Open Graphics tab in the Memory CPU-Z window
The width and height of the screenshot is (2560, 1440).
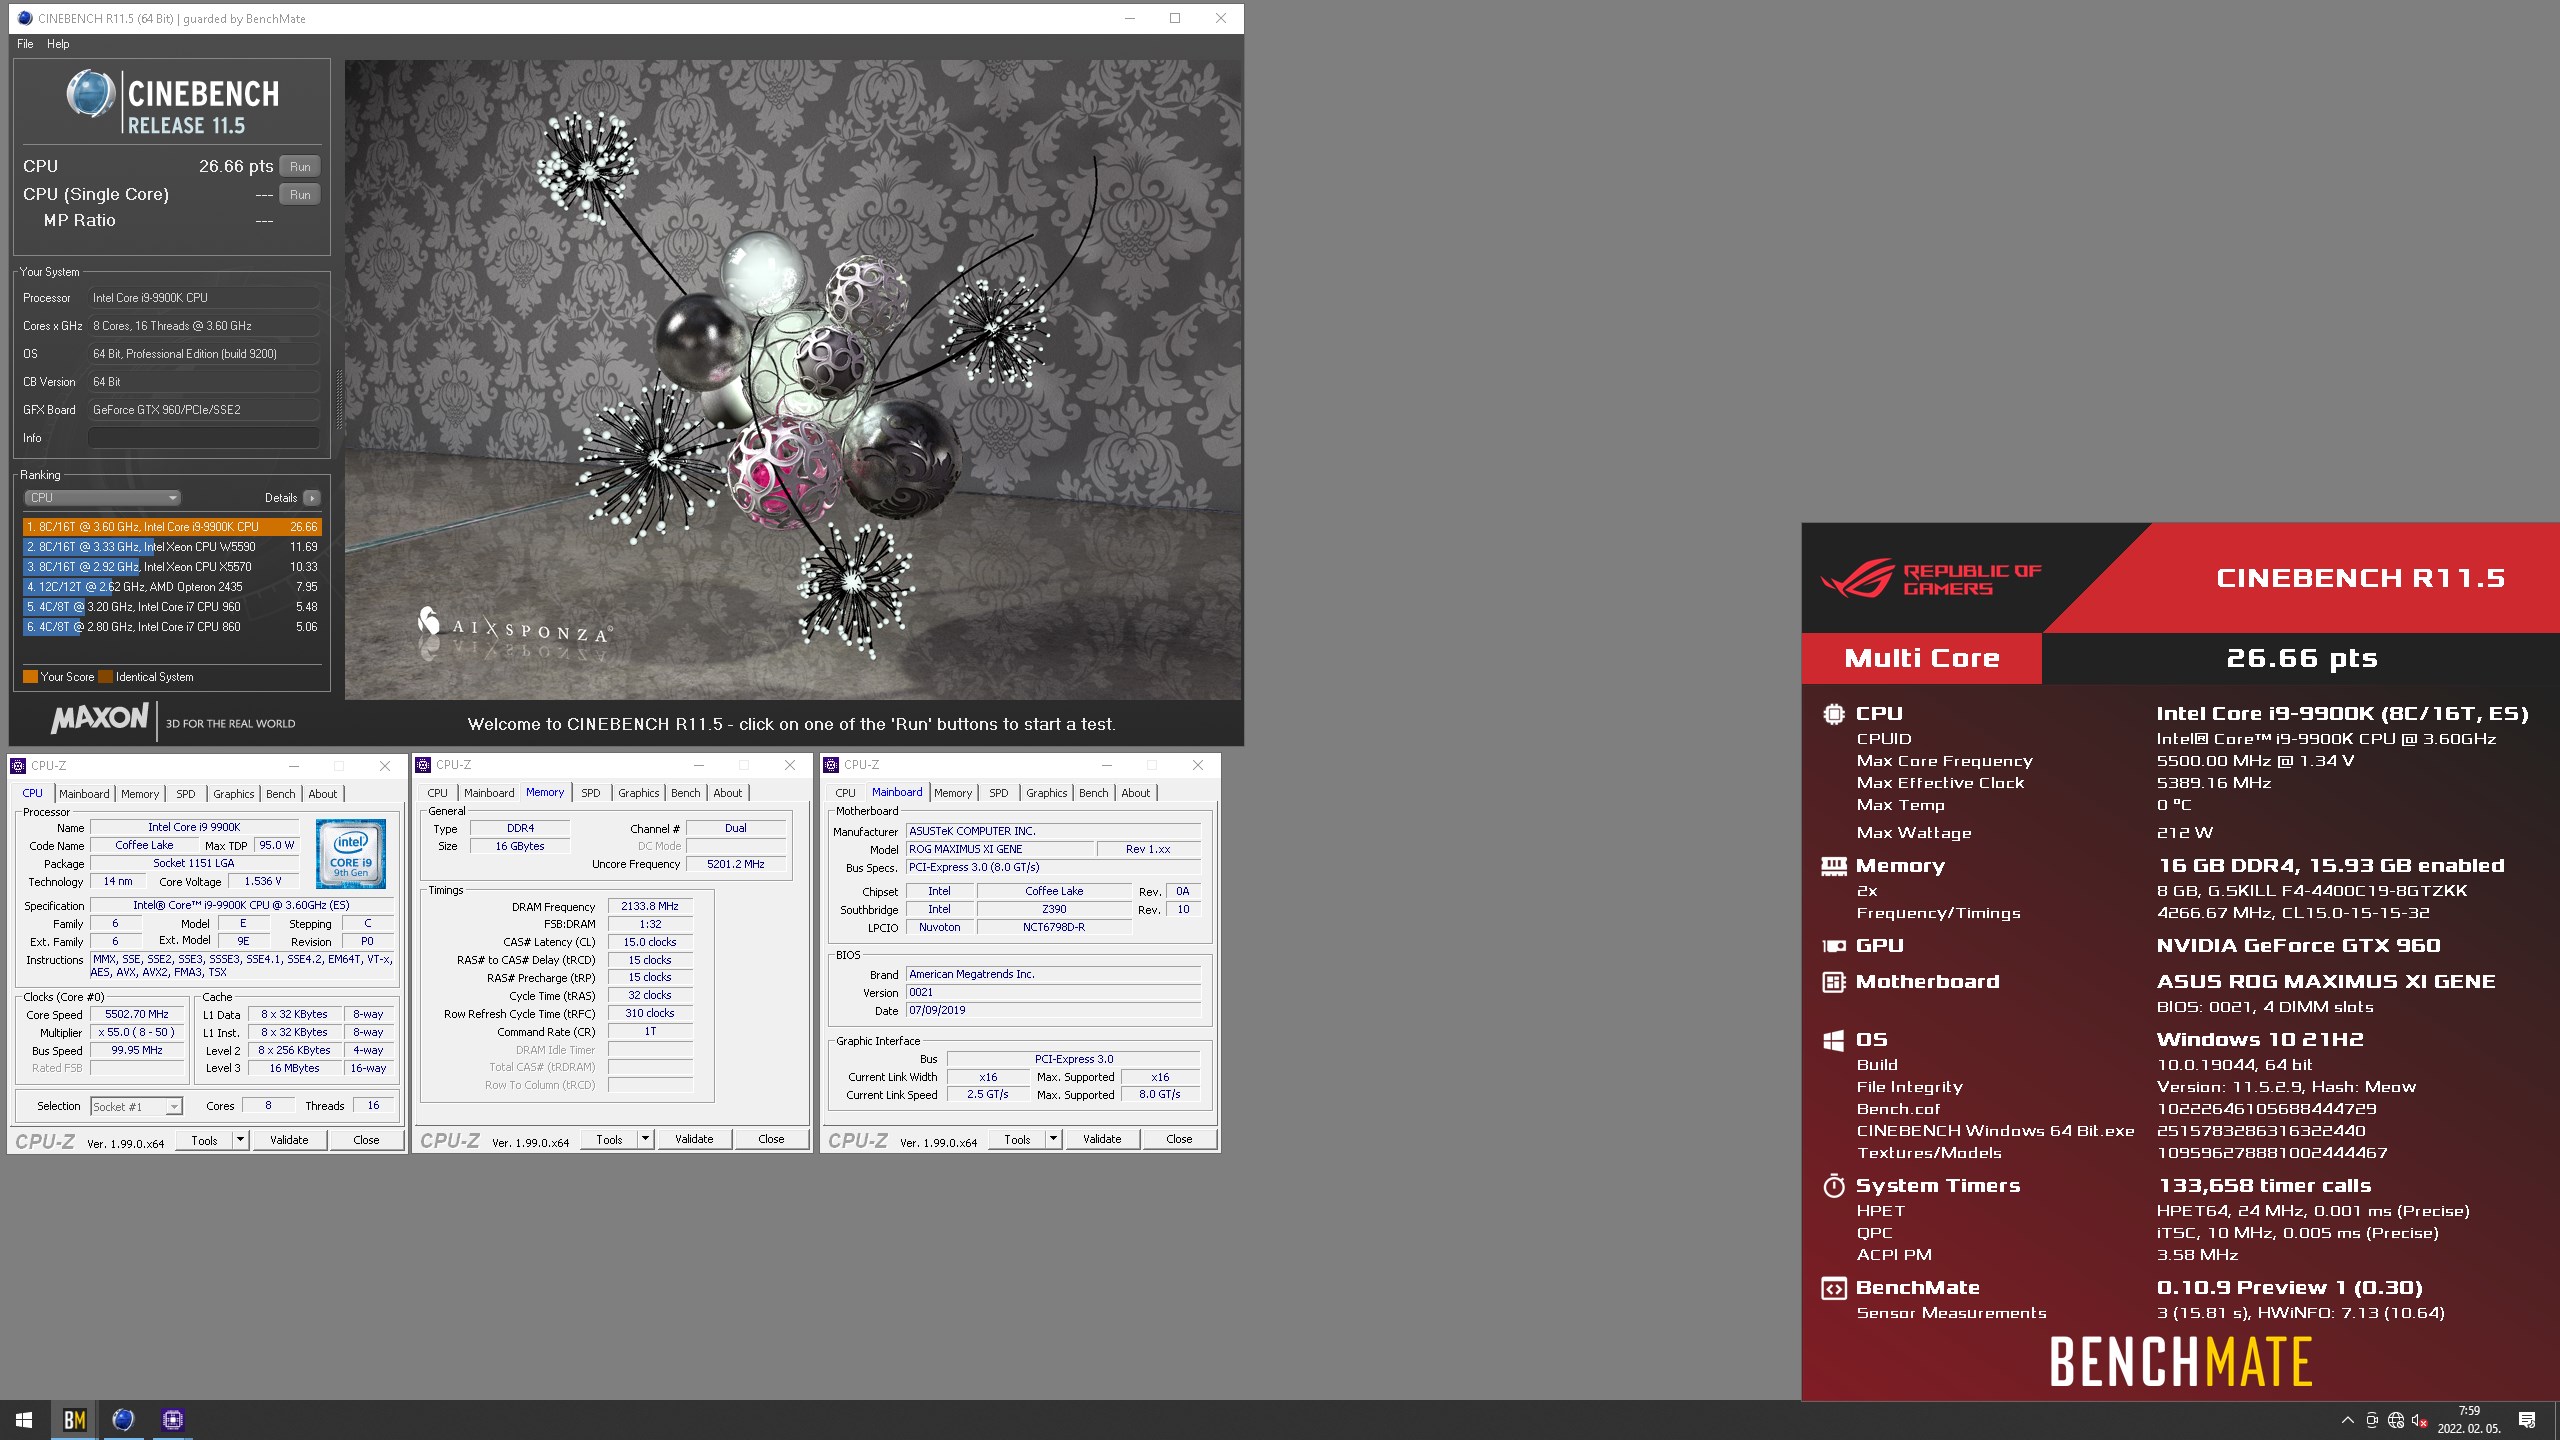click(639, 793)
